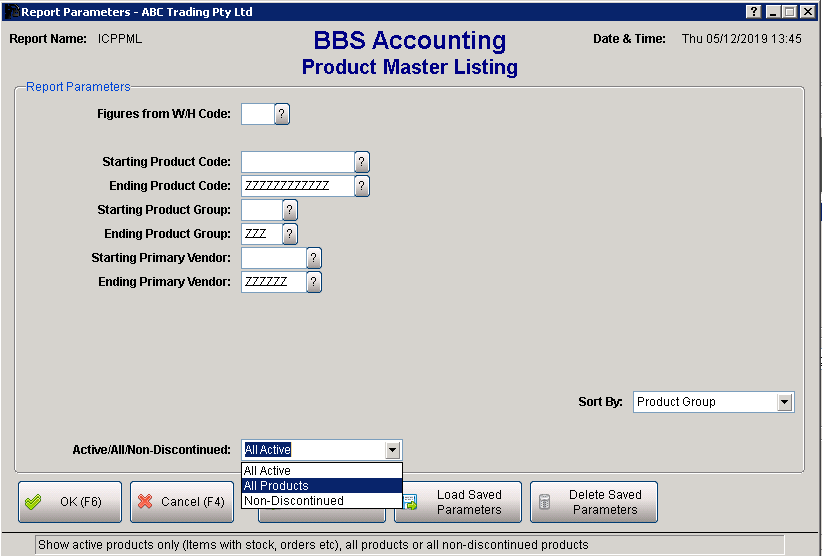Click lookup button beside Starting Product Code
The height and width of the screenshot is (556, 822).
pos(362,162)
